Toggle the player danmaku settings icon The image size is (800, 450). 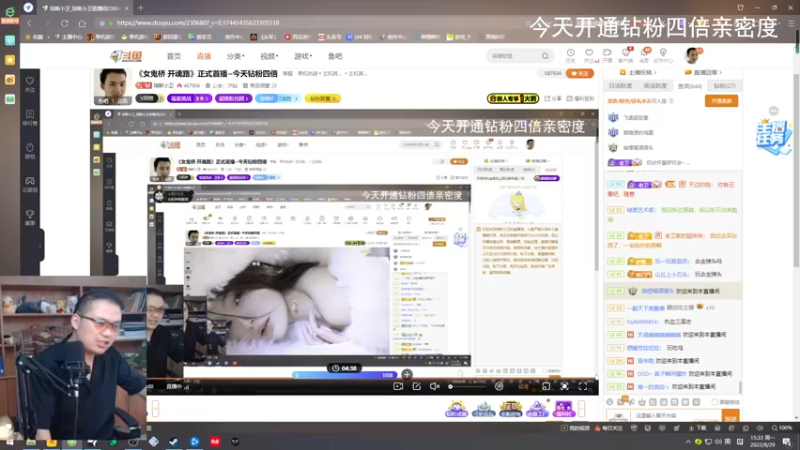(499, 387)
